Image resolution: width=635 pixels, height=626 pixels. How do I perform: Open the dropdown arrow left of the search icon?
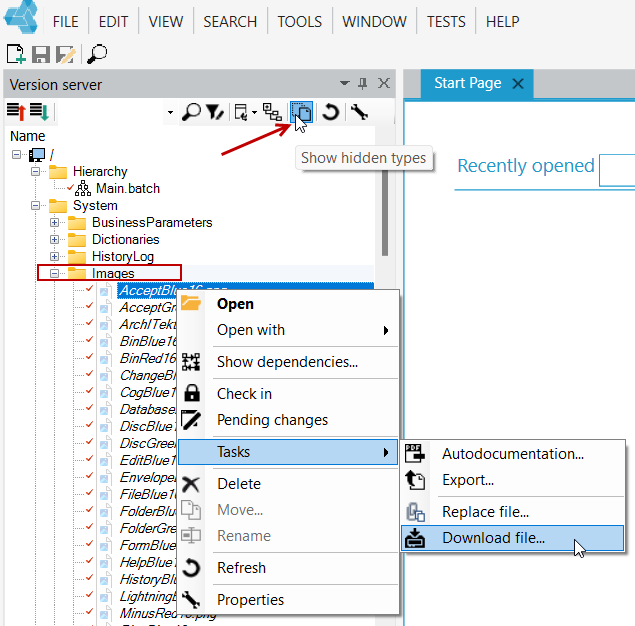pos(170,112)
